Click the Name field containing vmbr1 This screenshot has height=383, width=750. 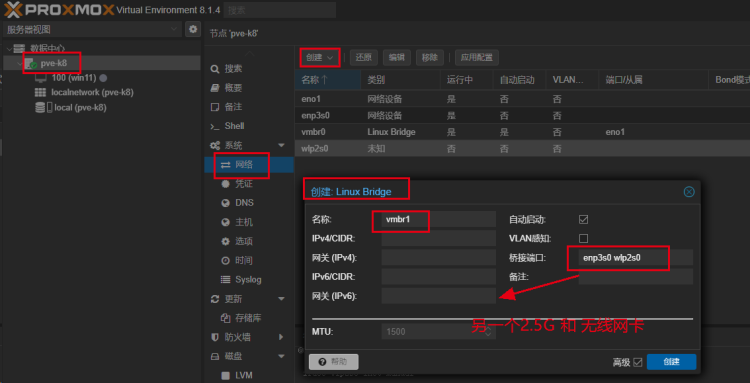tap(439, 219)
